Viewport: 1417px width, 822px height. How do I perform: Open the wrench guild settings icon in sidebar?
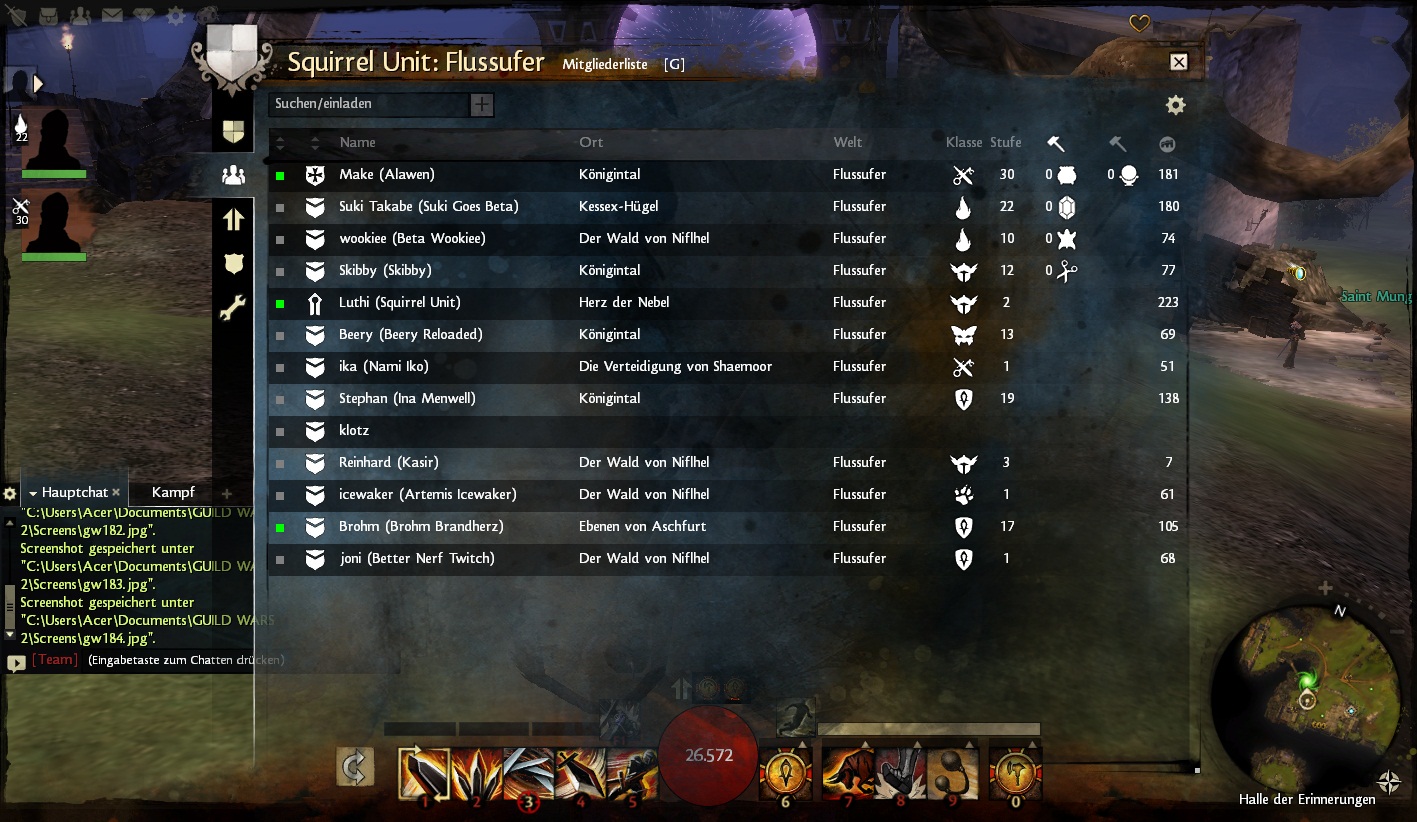point(233,308)
